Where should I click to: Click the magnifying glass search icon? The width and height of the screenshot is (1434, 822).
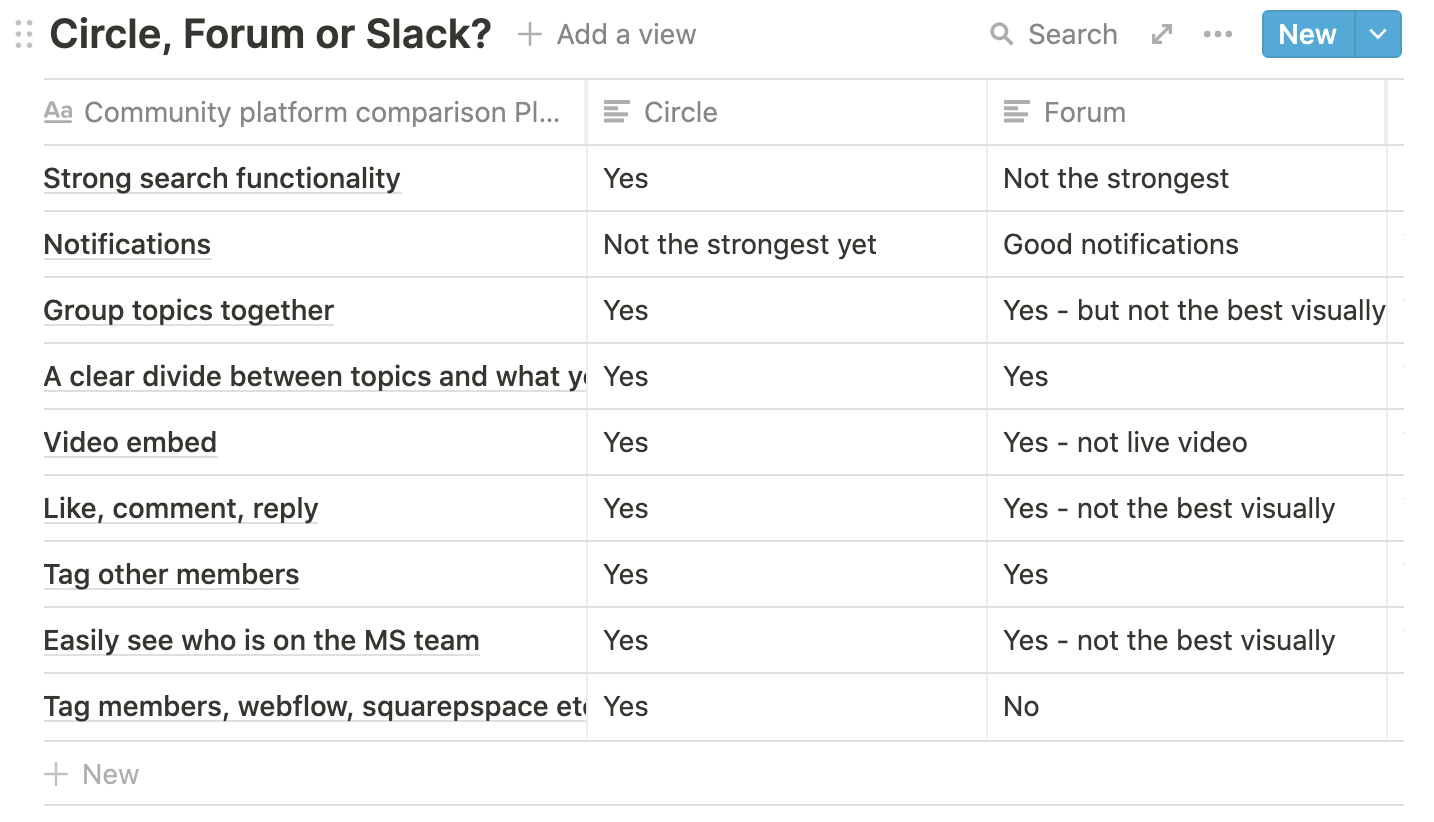click(x=1001, y=35)
